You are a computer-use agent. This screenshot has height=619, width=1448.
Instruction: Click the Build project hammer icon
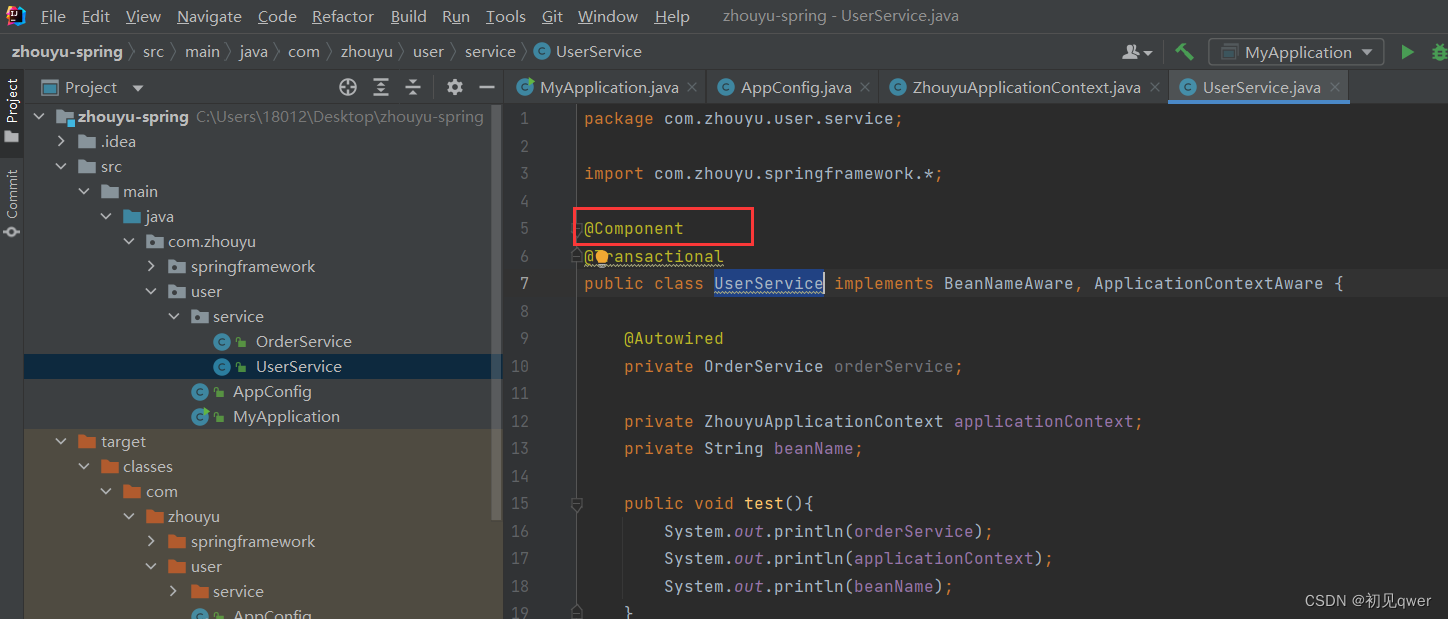click(1184, 52)
